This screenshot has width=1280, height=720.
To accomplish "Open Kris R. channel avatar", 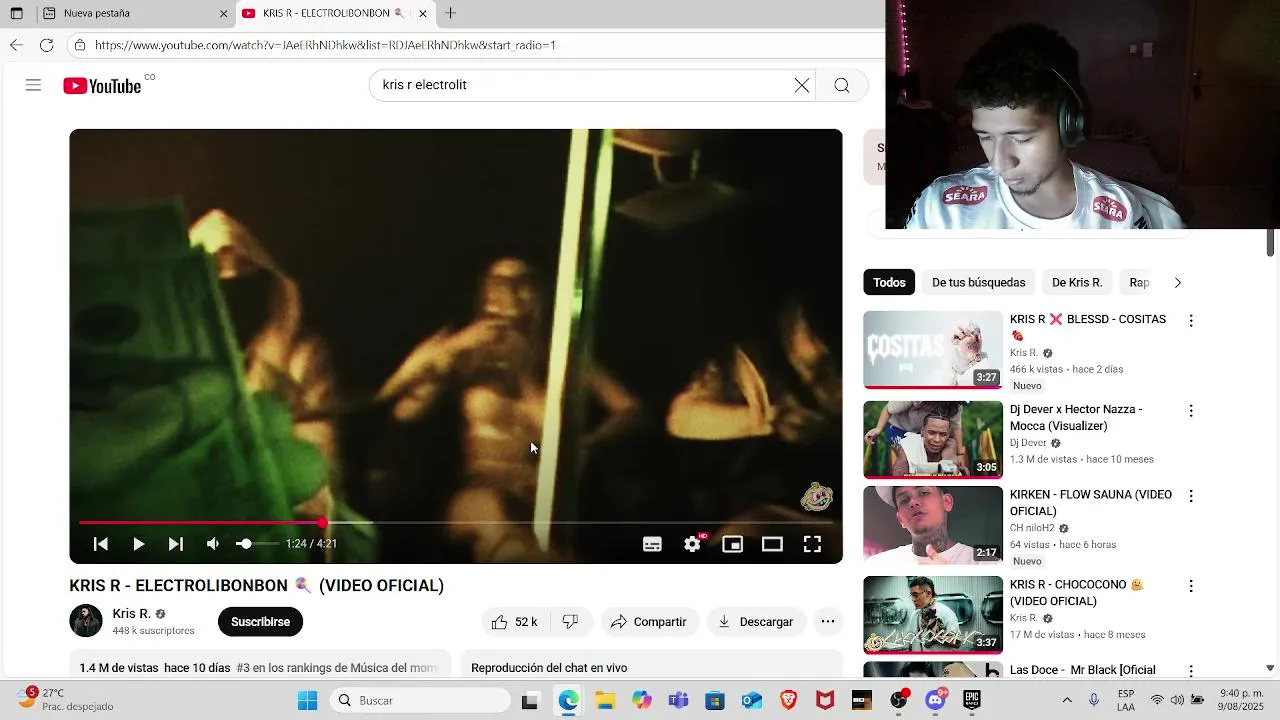I will click(x=86, y=621).
